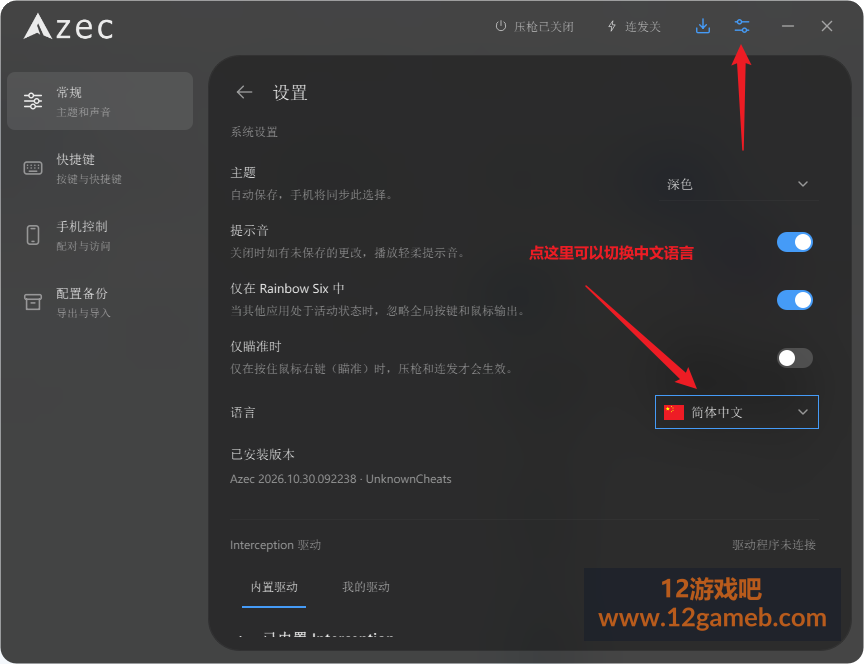Screen dimensions: 864x664
Task: Click the power icon beside 压枪已关闭
Action: 500,26
